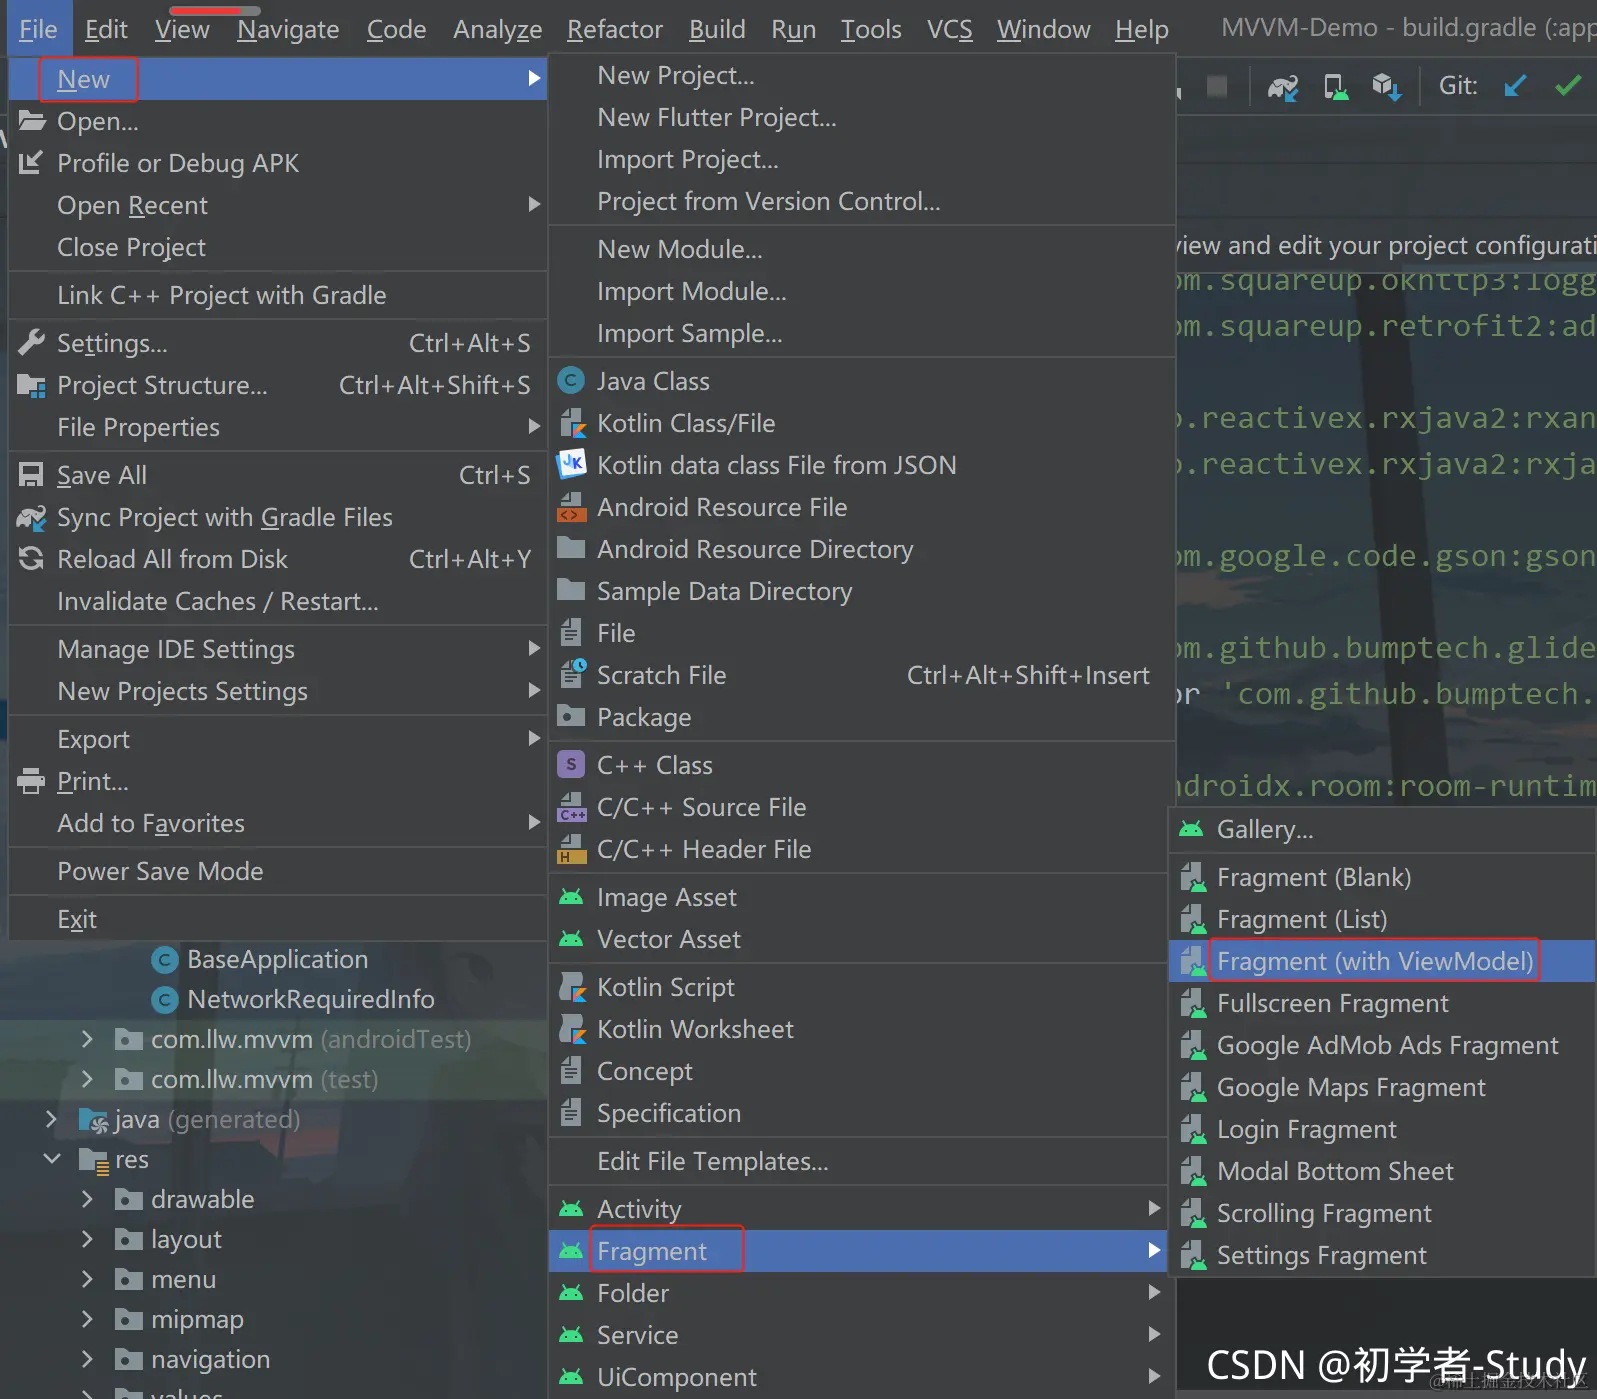This screenshot has height=1399, width=1597.
Task: Select BaseApplication class in tree
Action: click(x=277, y=959)
